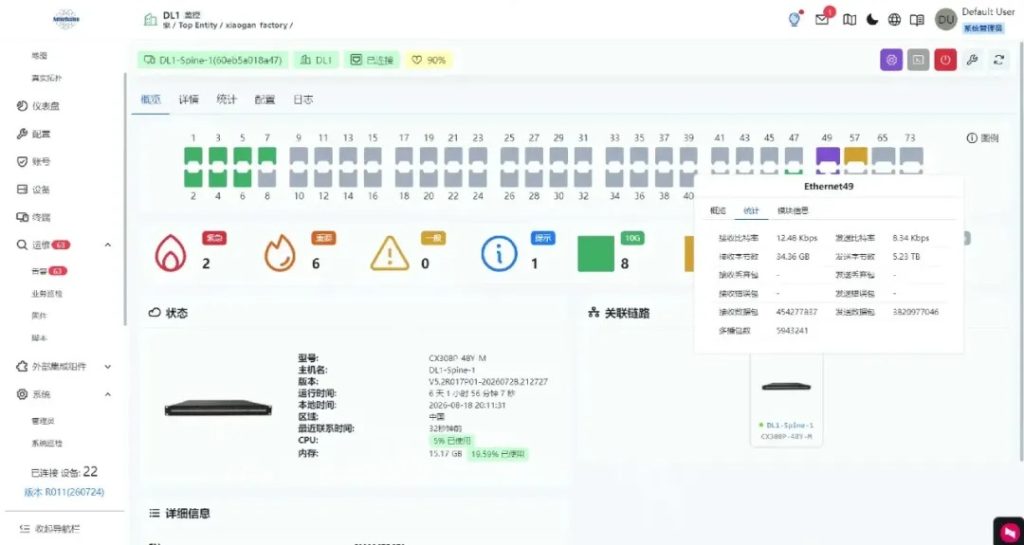The height and width of the screenshot is (545, 1024).
Task: Open the mail notifications icon
Action: click(x=822, y=20)
